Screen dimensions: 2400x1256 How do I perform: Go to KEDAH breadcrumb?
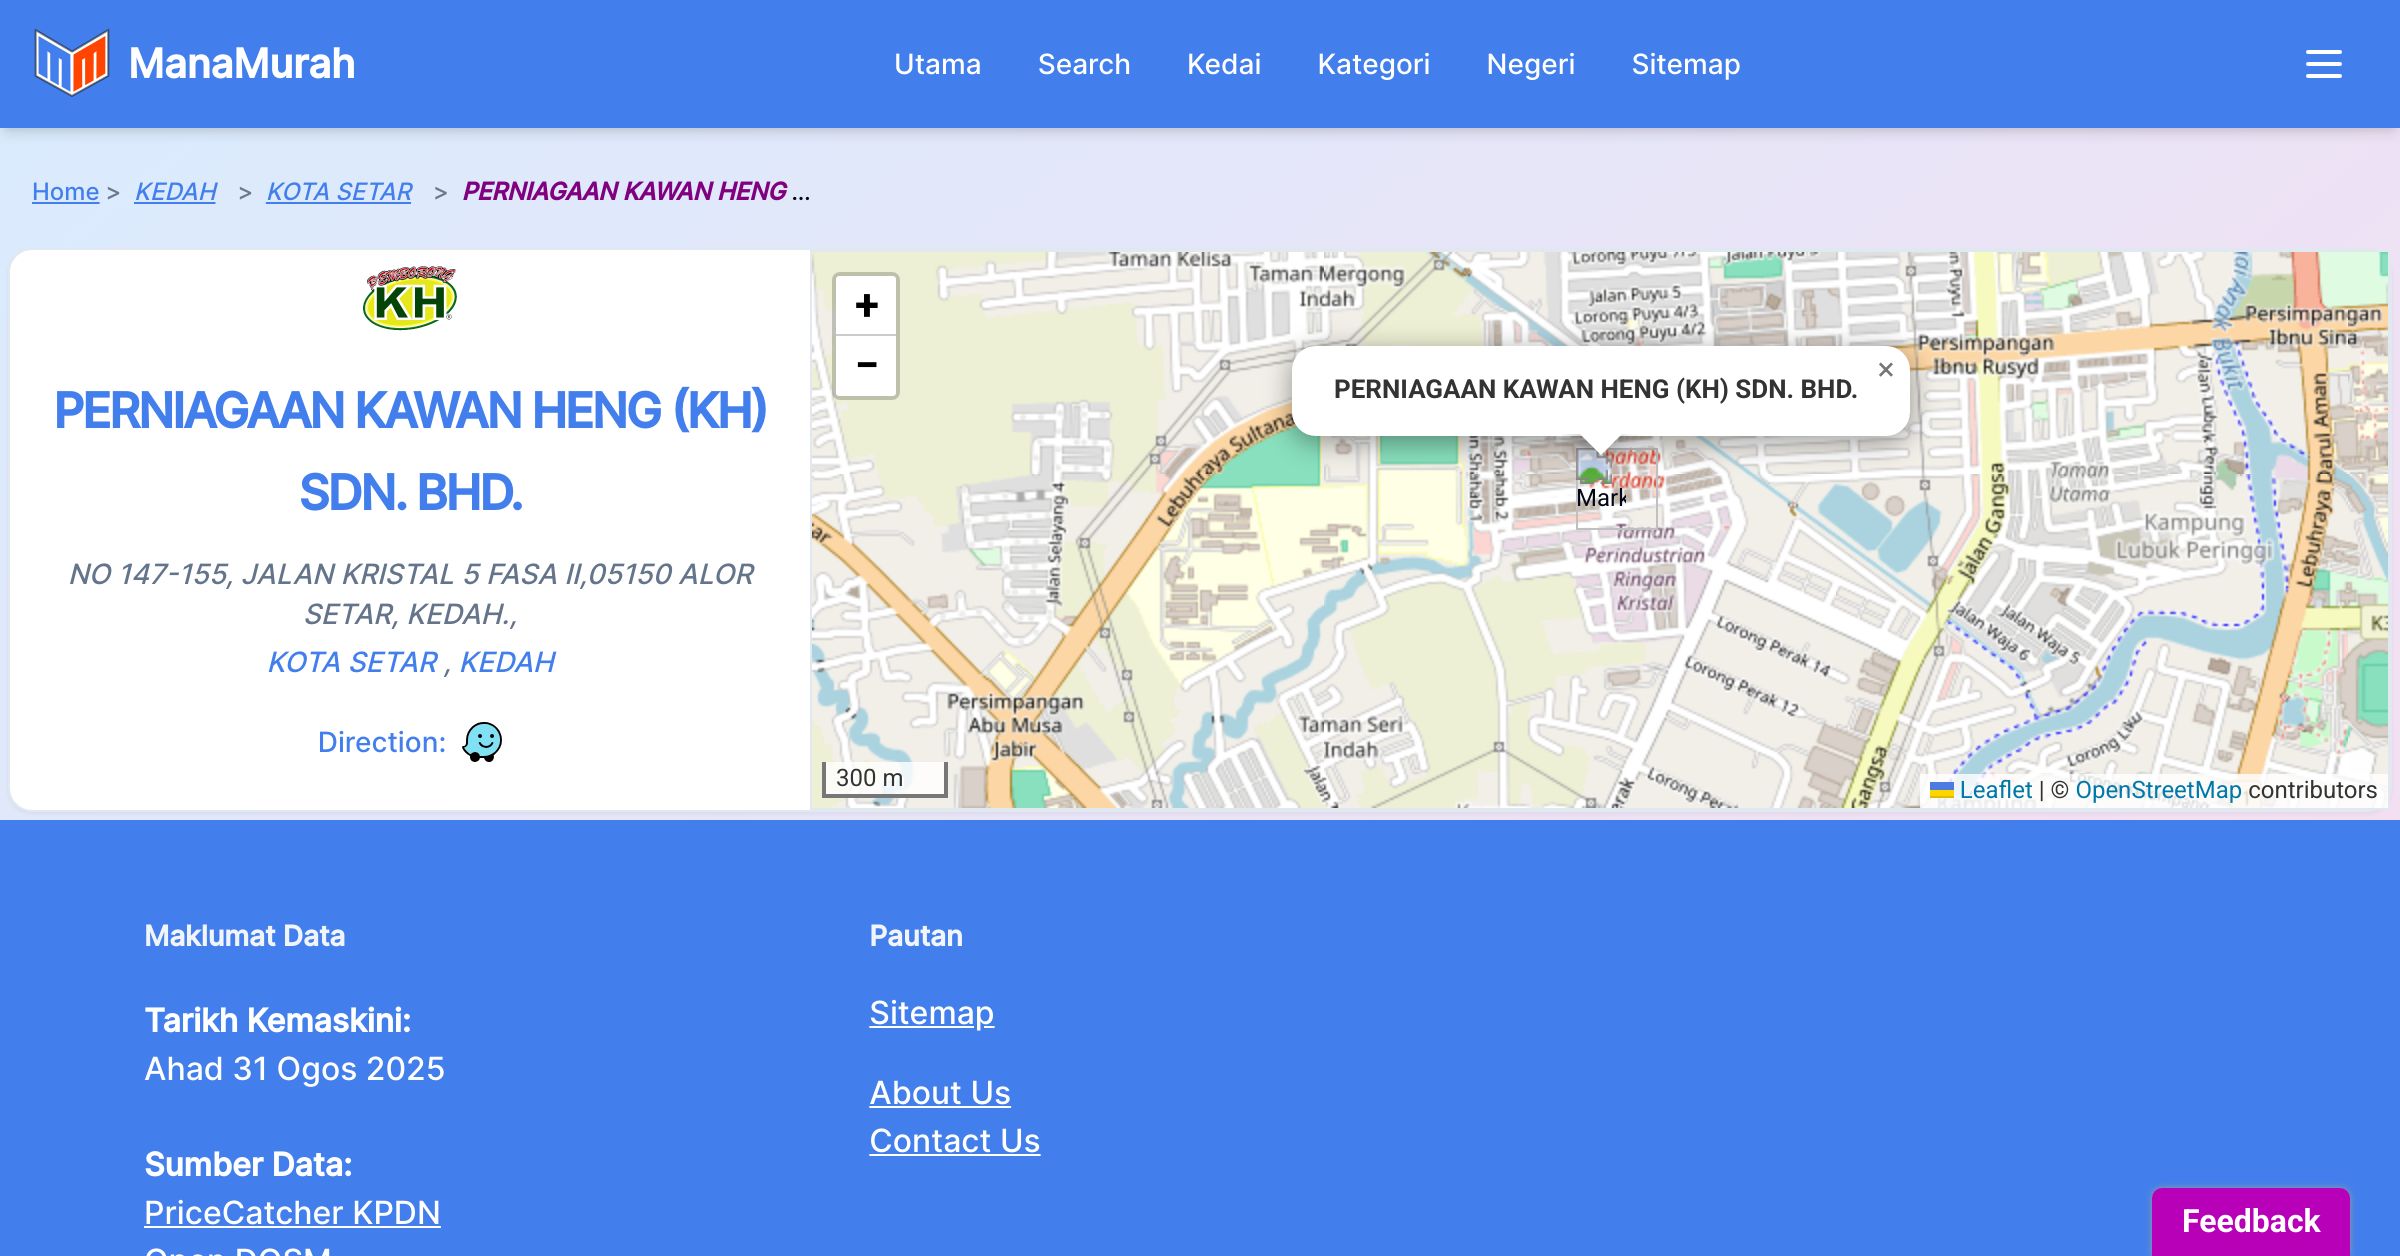[x=175, y=191]
